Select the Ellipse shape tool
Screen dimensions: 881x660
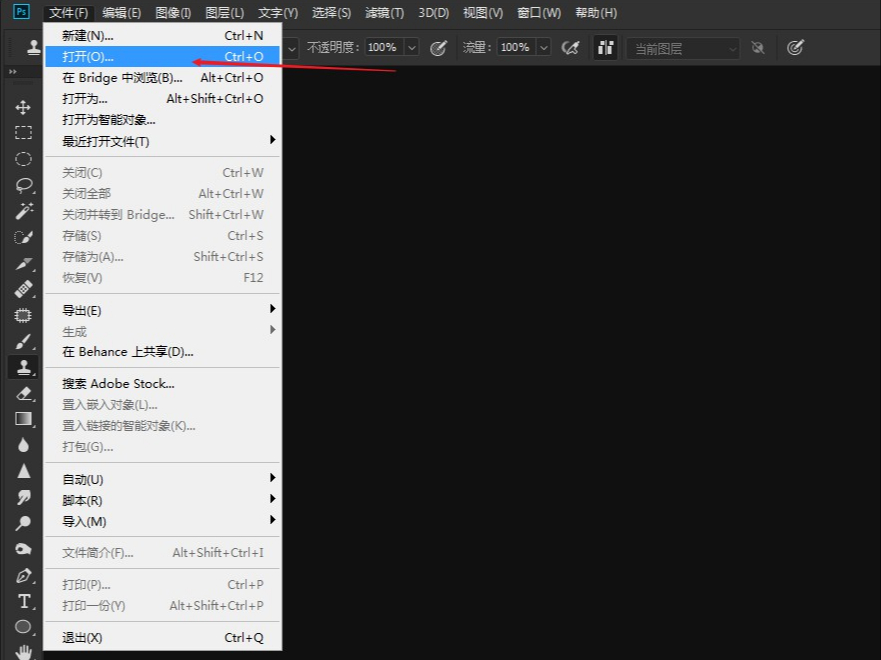coord(23,626)
